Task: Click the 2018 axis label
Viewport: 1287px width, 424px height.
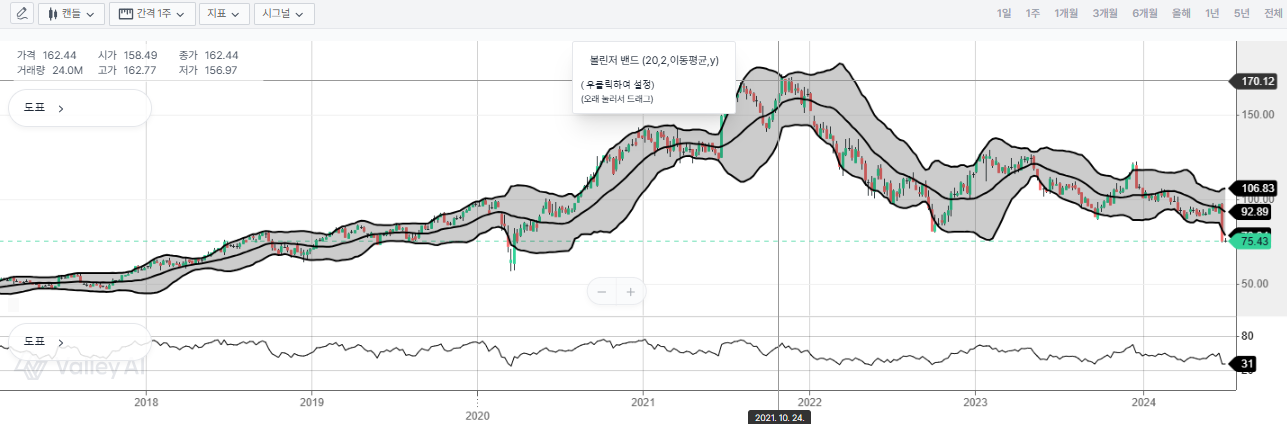Action: pos(146,403)
